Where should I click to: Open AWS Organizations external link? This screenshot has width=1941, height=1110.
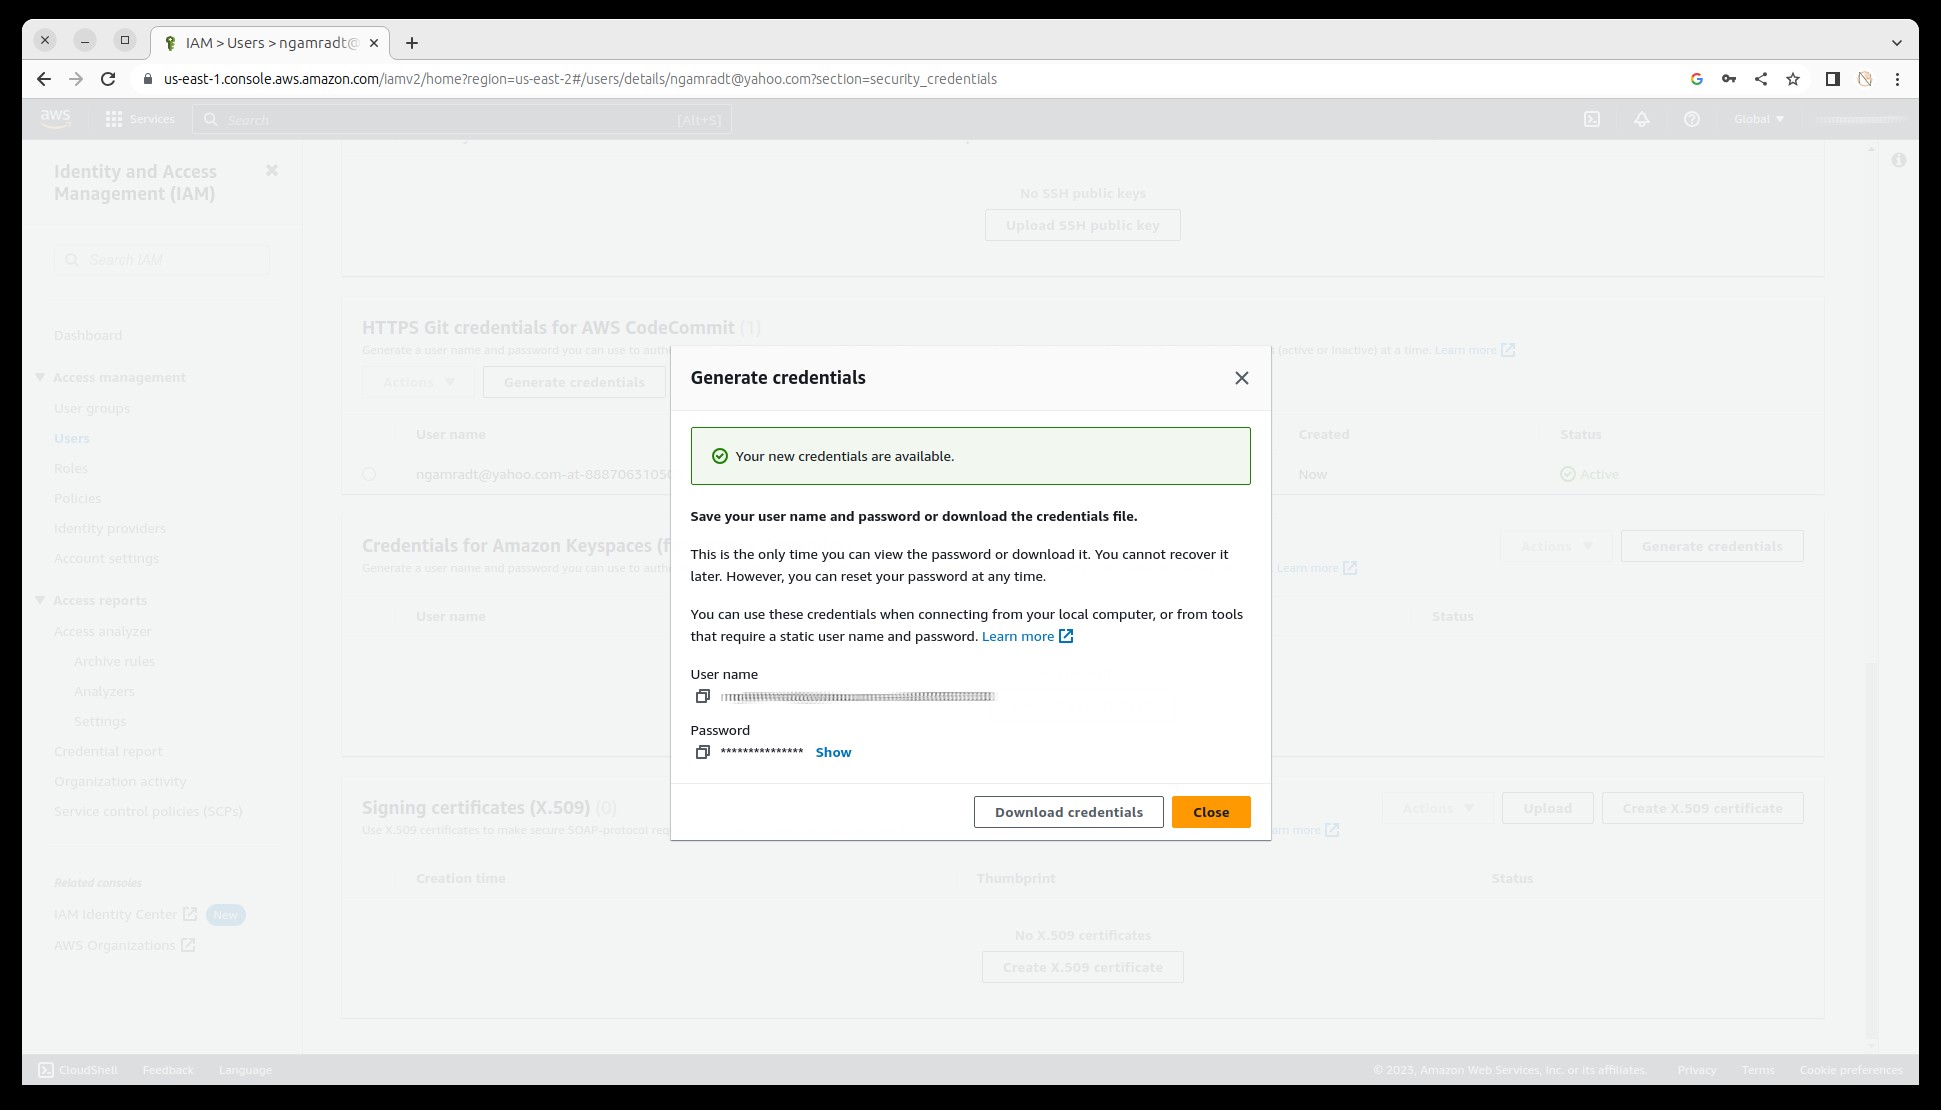click(x=125, y=945)
